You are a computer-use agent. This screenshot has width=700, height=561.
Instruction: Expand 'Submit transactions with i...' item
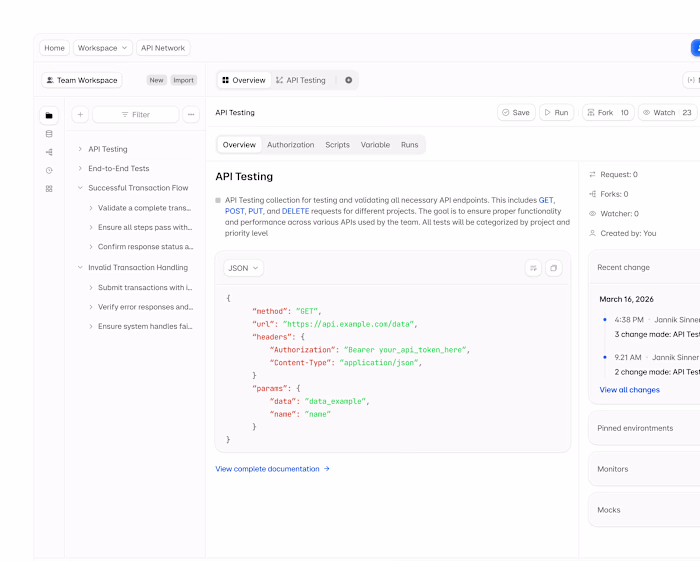click(91, 287)
